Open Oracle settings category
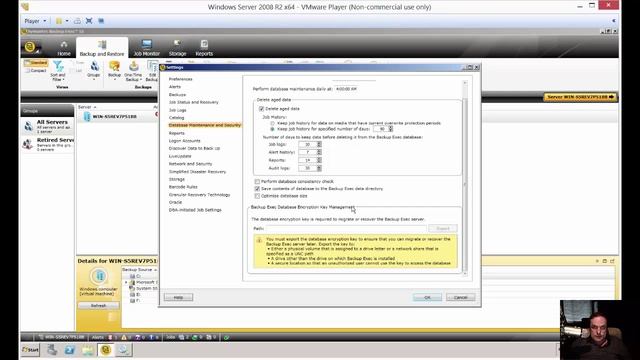The image size is (640, 360). pos(175,202)
